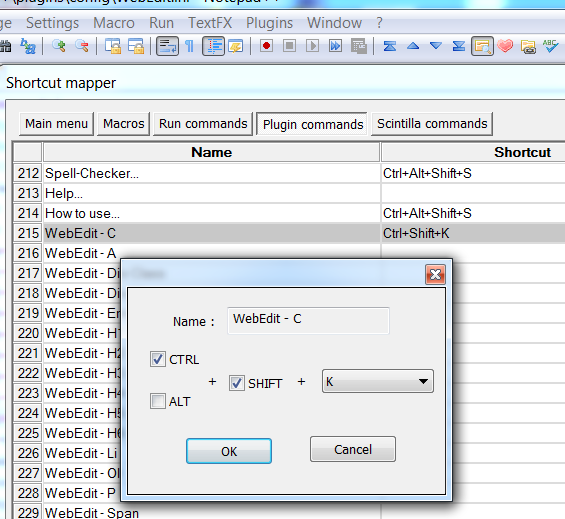This screenshot has height=519, width=565.
Task: Start macro recording with red dot icon
Action: click(x=266, y=46)
